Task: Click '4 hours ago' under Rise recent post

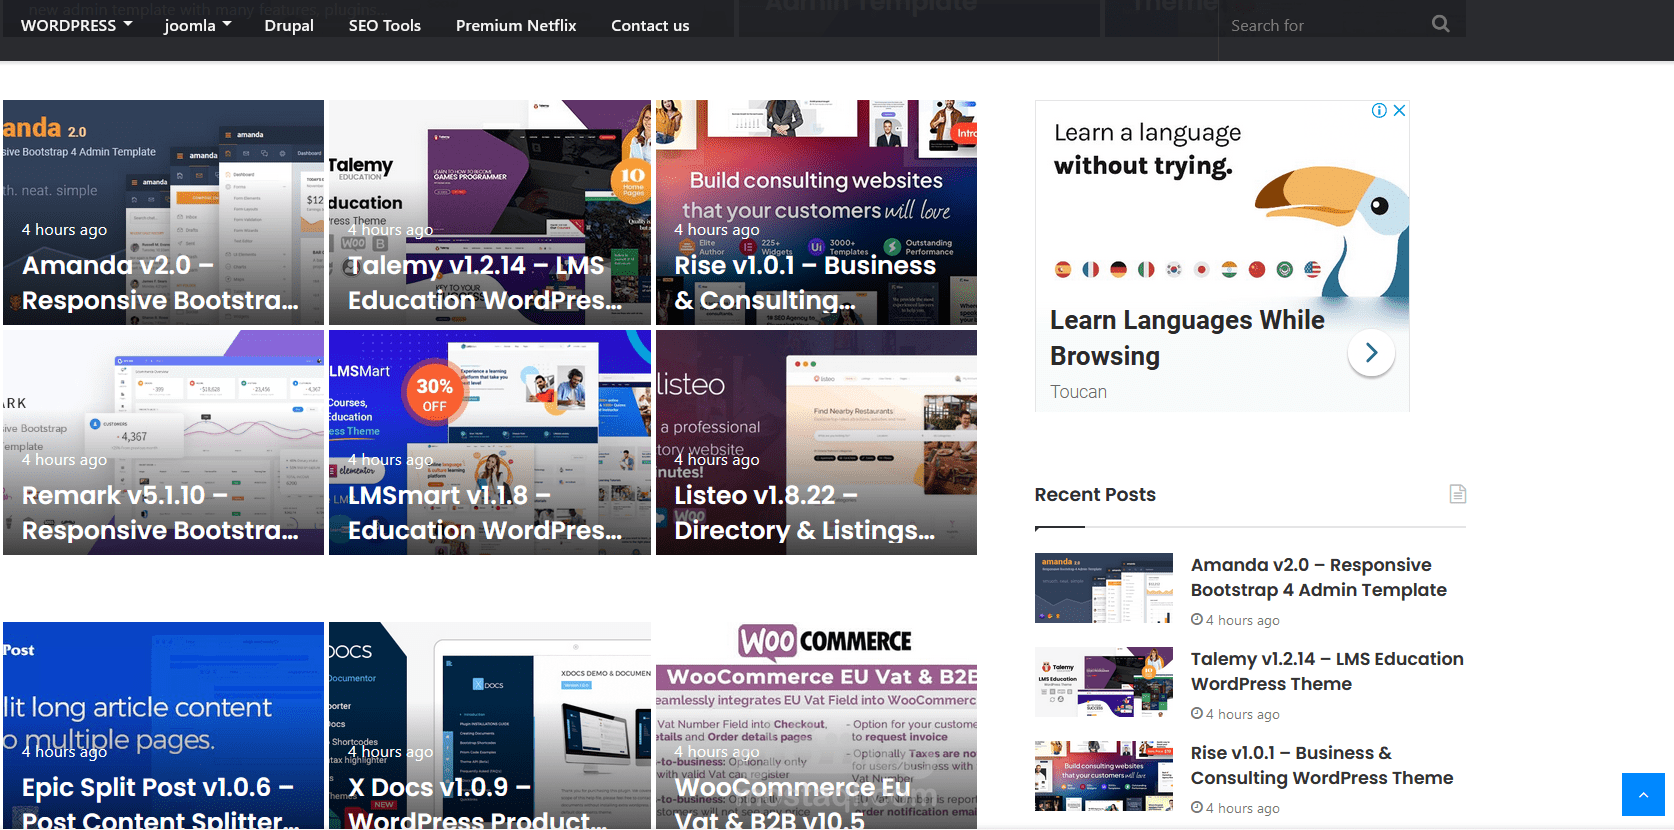Action: pyautogui.click(x=1235, y=808)
